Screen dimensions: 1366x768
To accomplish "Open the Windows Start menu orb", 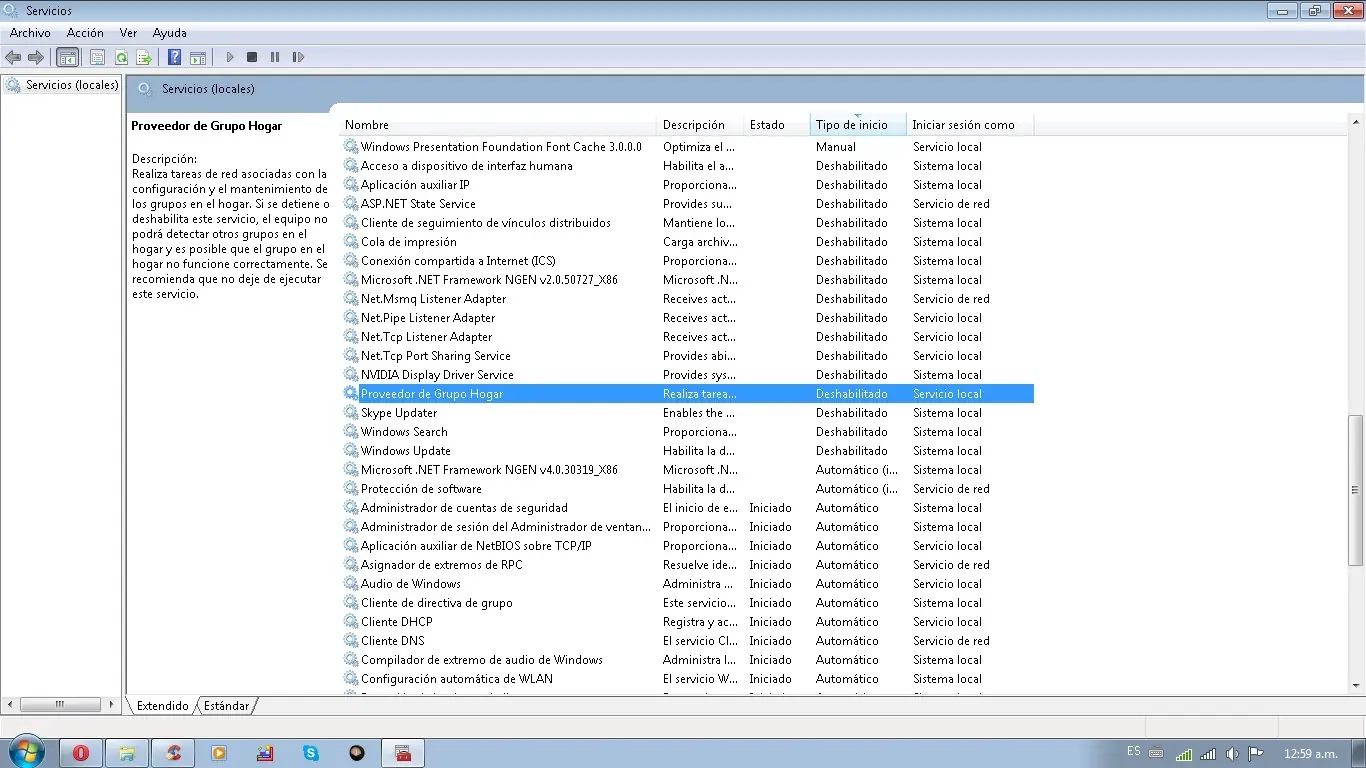I will 27,752.
